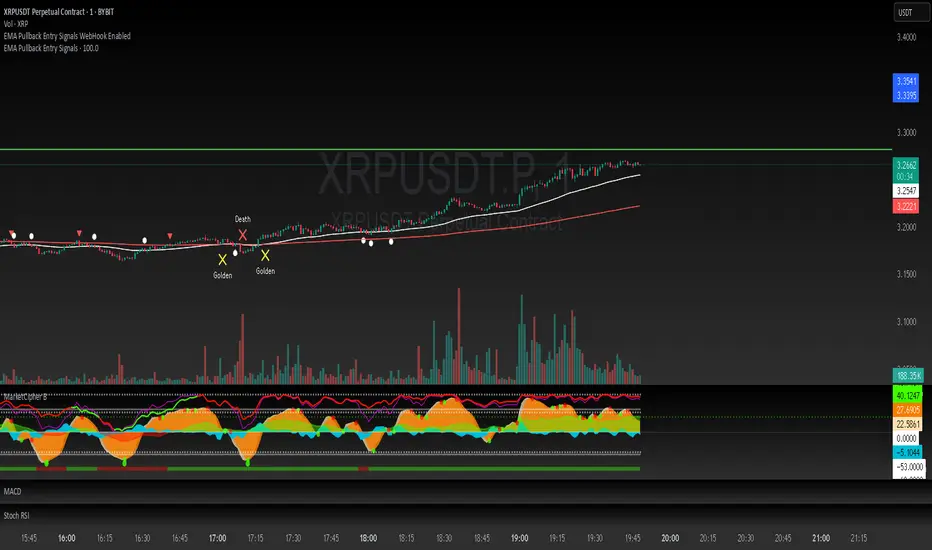Click the tallest red volume bar
This screenshot has height=550, width=932.
458,336
